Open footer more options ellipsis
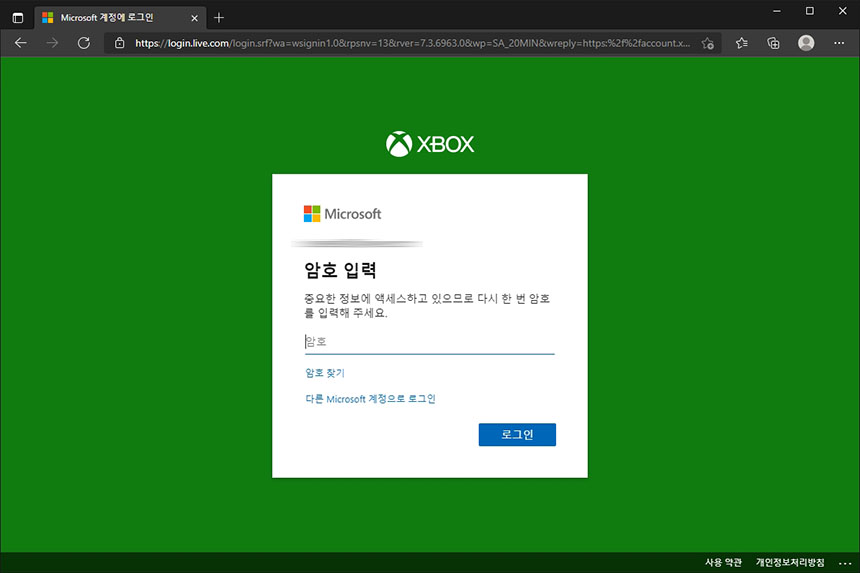Screen dimensions: 860x573 point(845,563)
